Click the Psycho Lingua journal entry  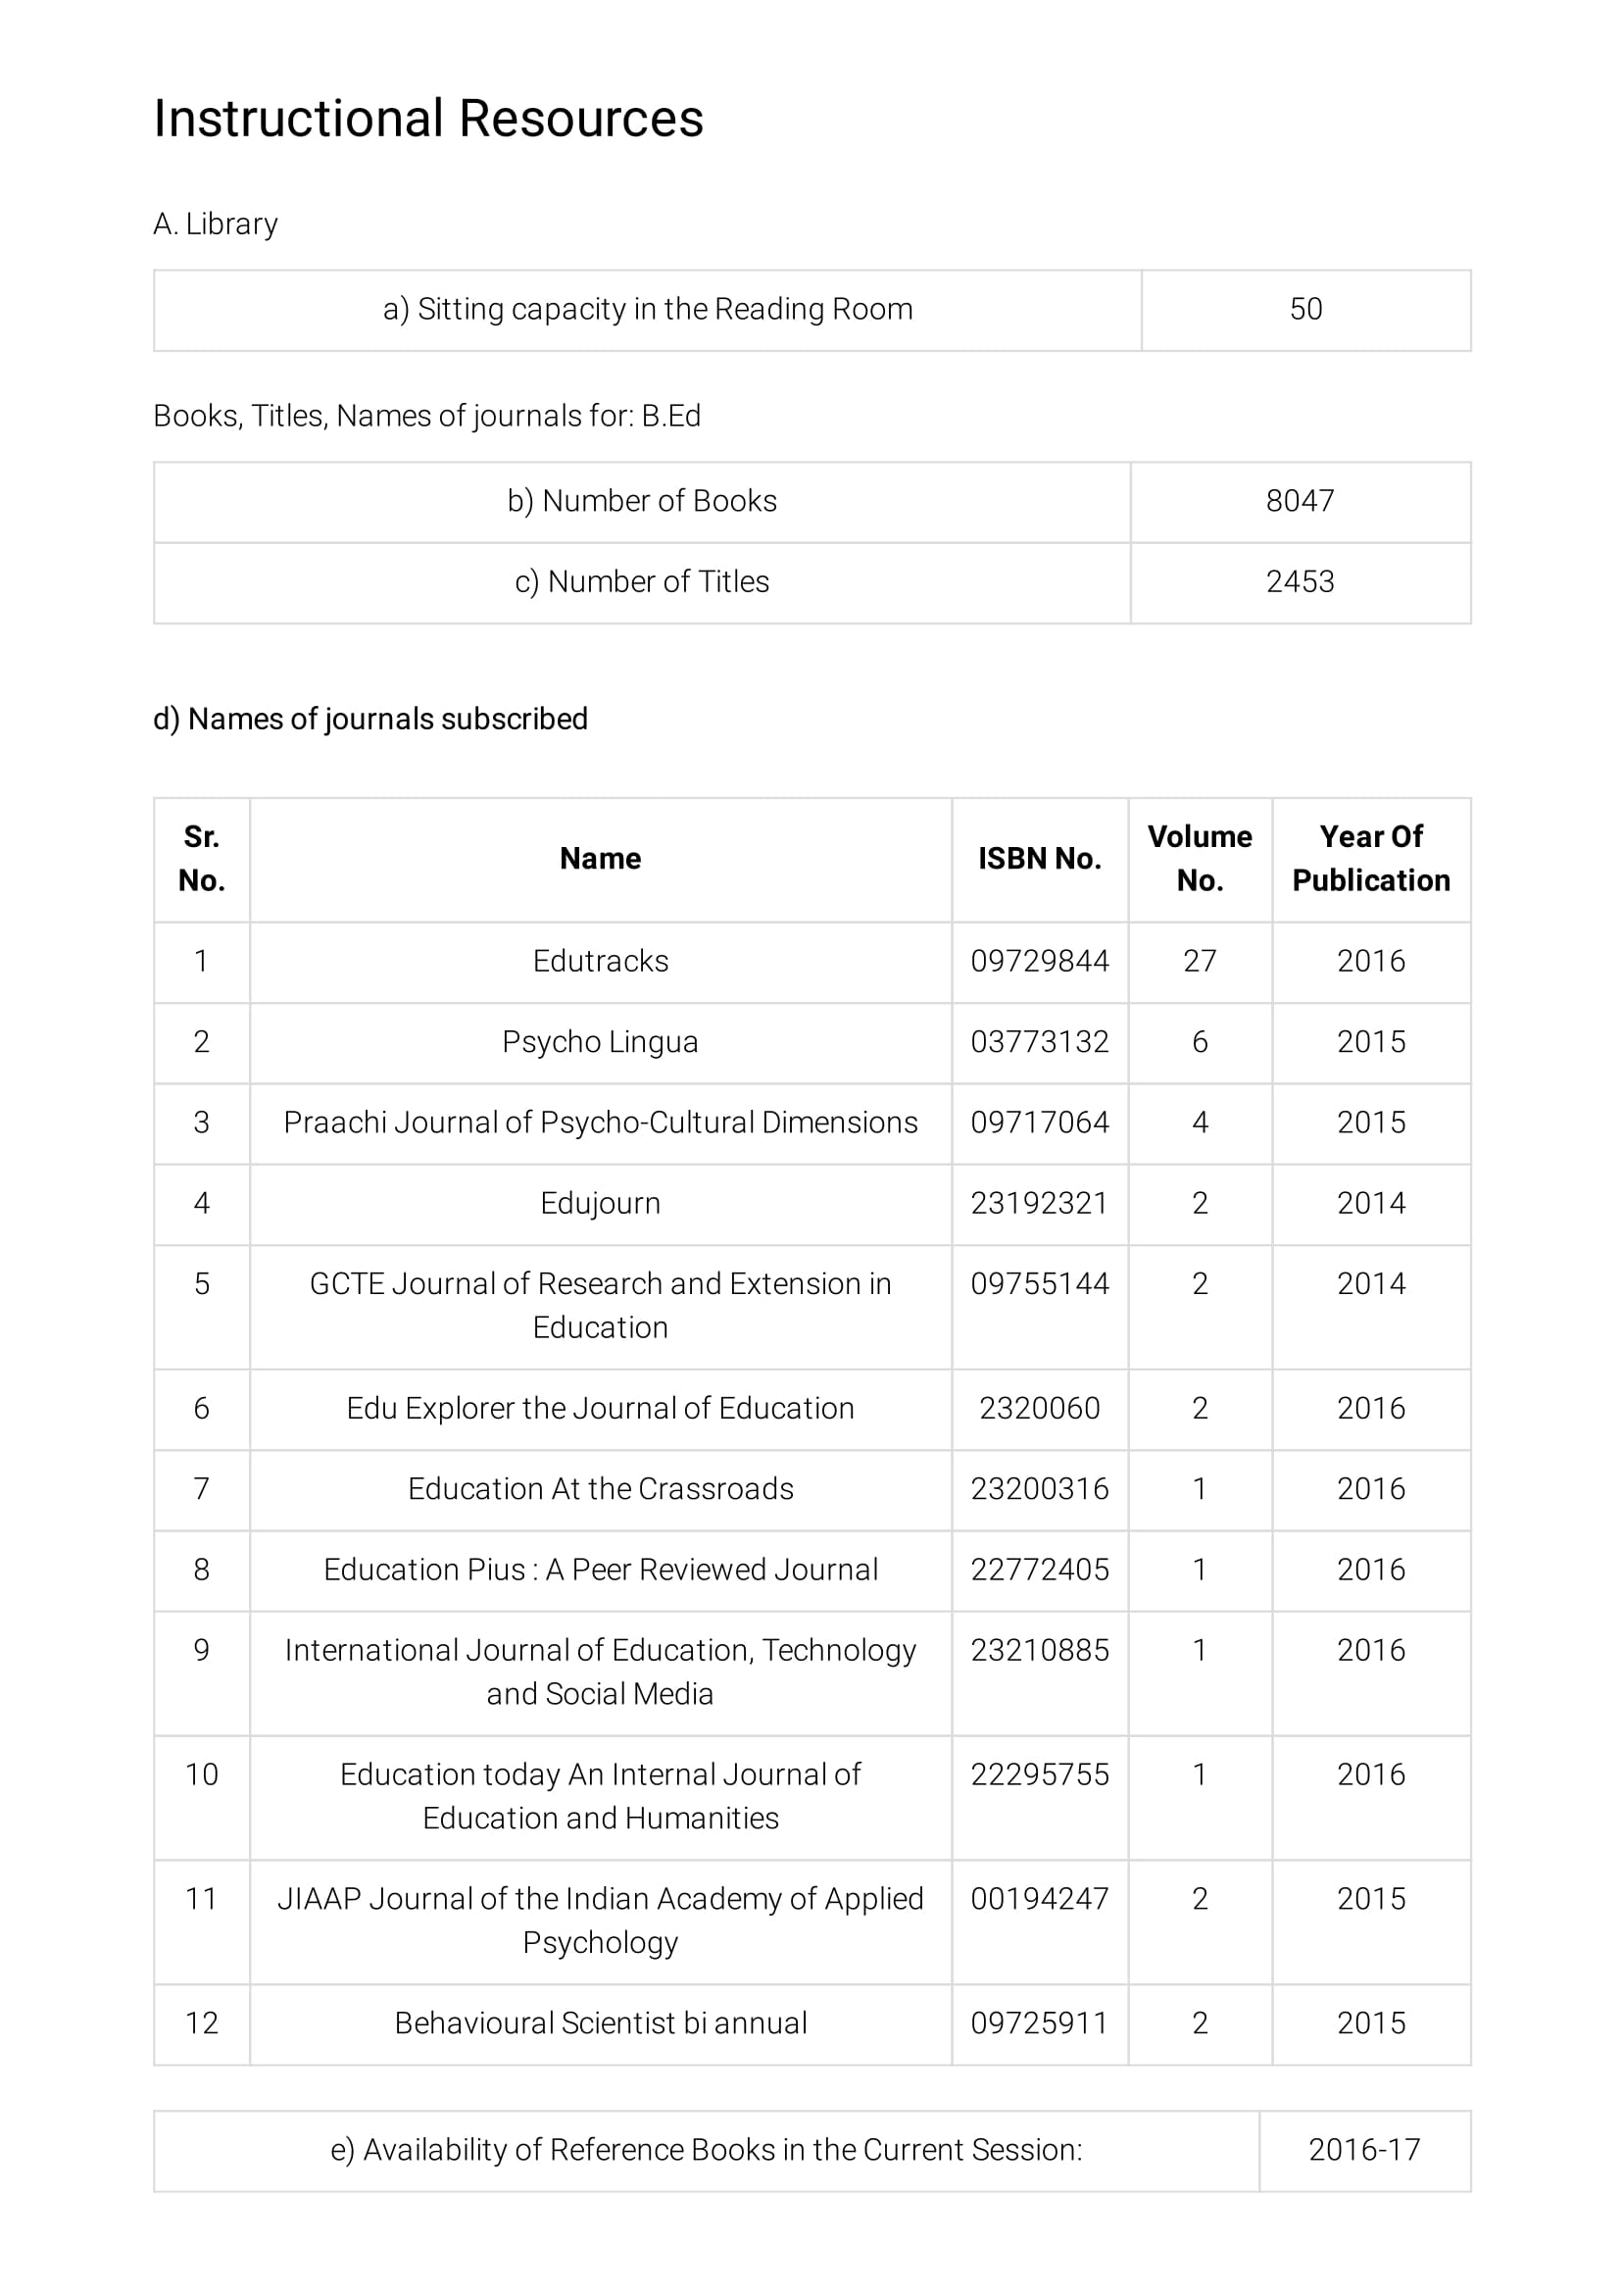pyautogui.click(x=600, y=1043)
